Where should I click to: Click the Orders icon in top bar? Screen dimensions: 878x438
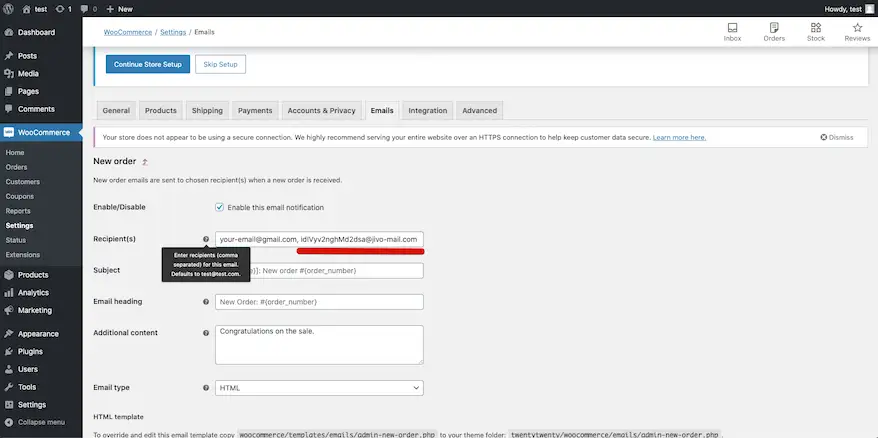coord(774,31)
